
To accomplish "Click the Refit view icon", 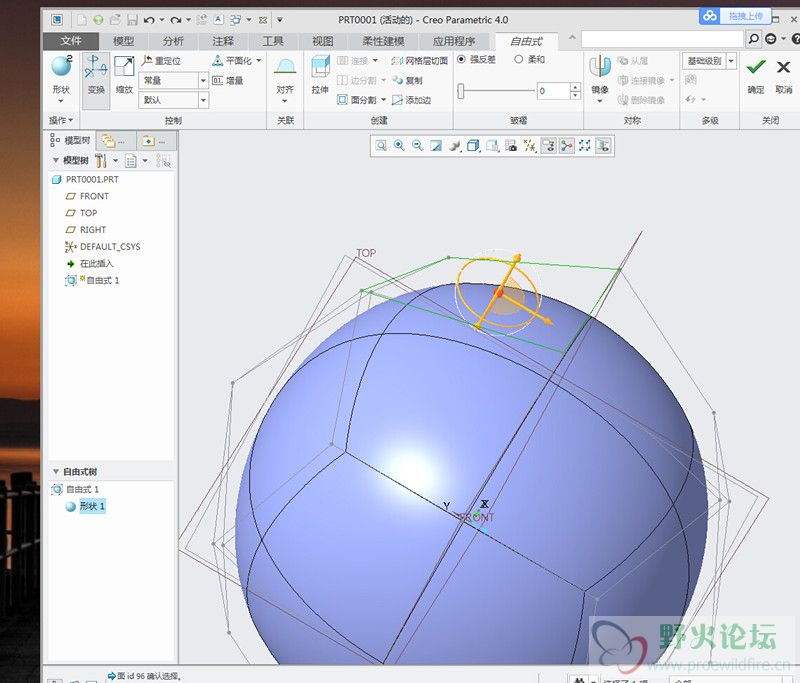I will click(x=381, y=146).
